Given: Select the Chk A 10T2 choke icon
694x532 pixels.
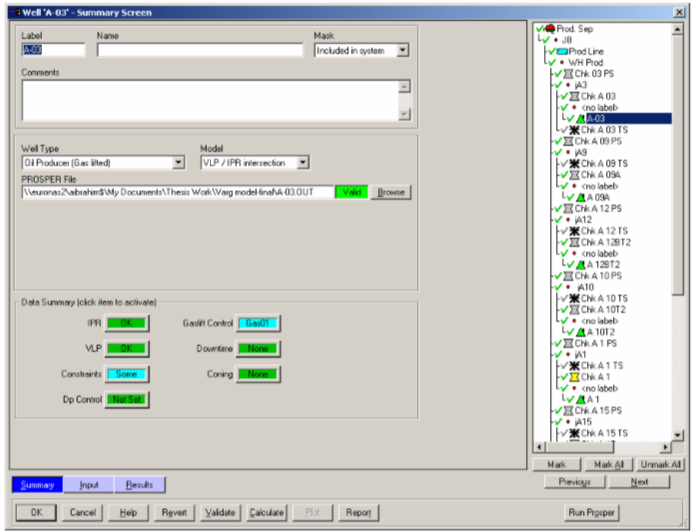Looking at the screenshot, I should click(574, 310).
